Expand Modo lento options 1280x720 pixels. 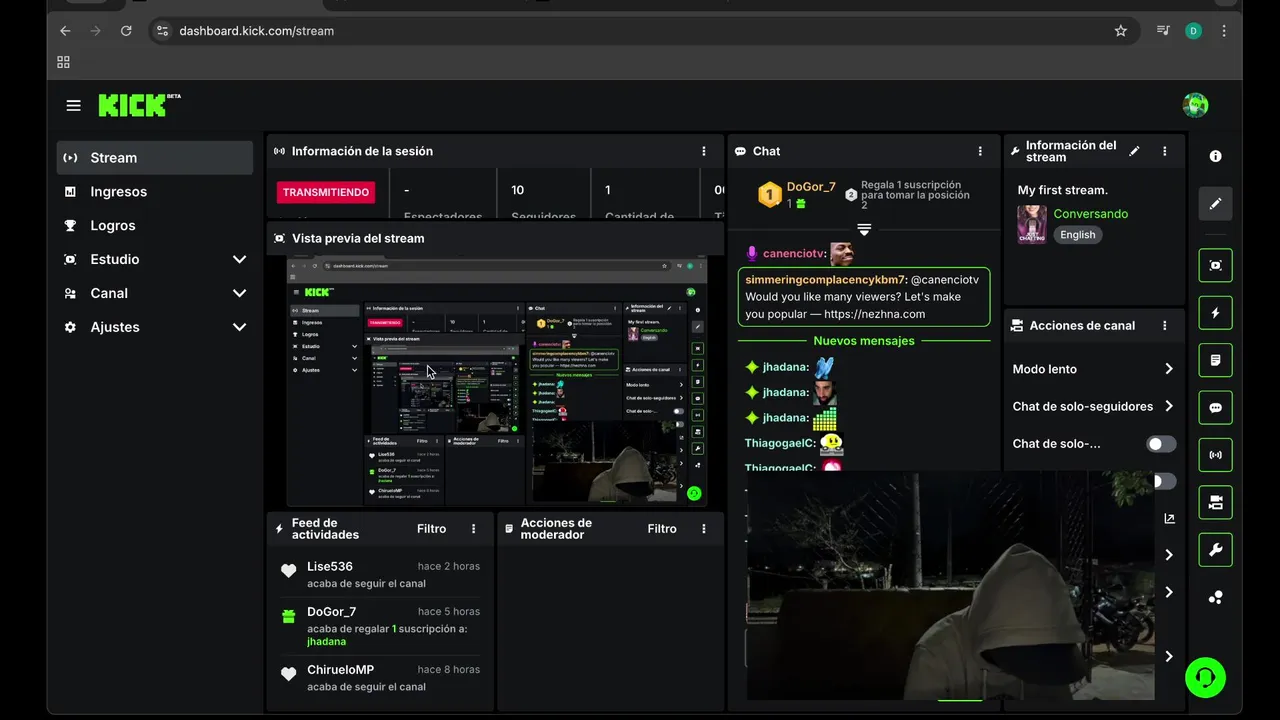coord(1168,369)
